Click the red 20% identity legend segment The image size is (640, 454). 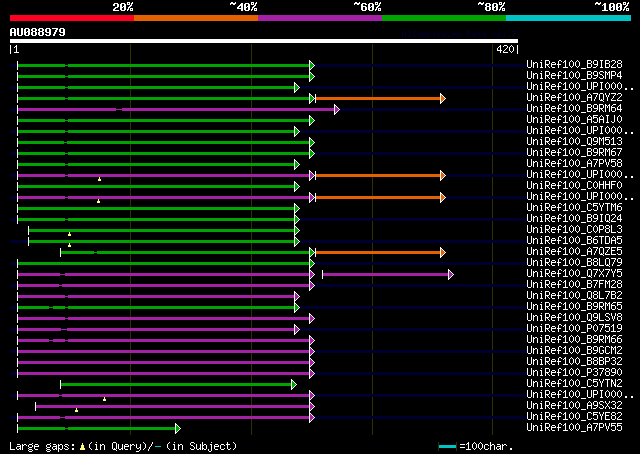72,18
